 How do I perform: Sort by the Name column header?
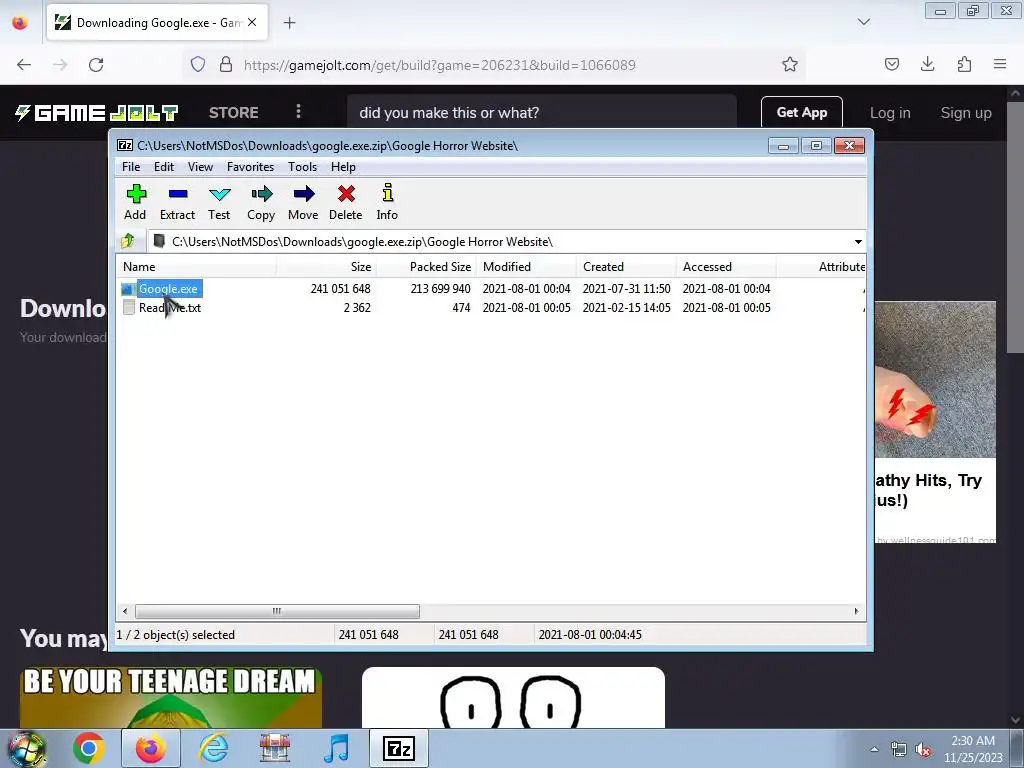click(196, 266)
